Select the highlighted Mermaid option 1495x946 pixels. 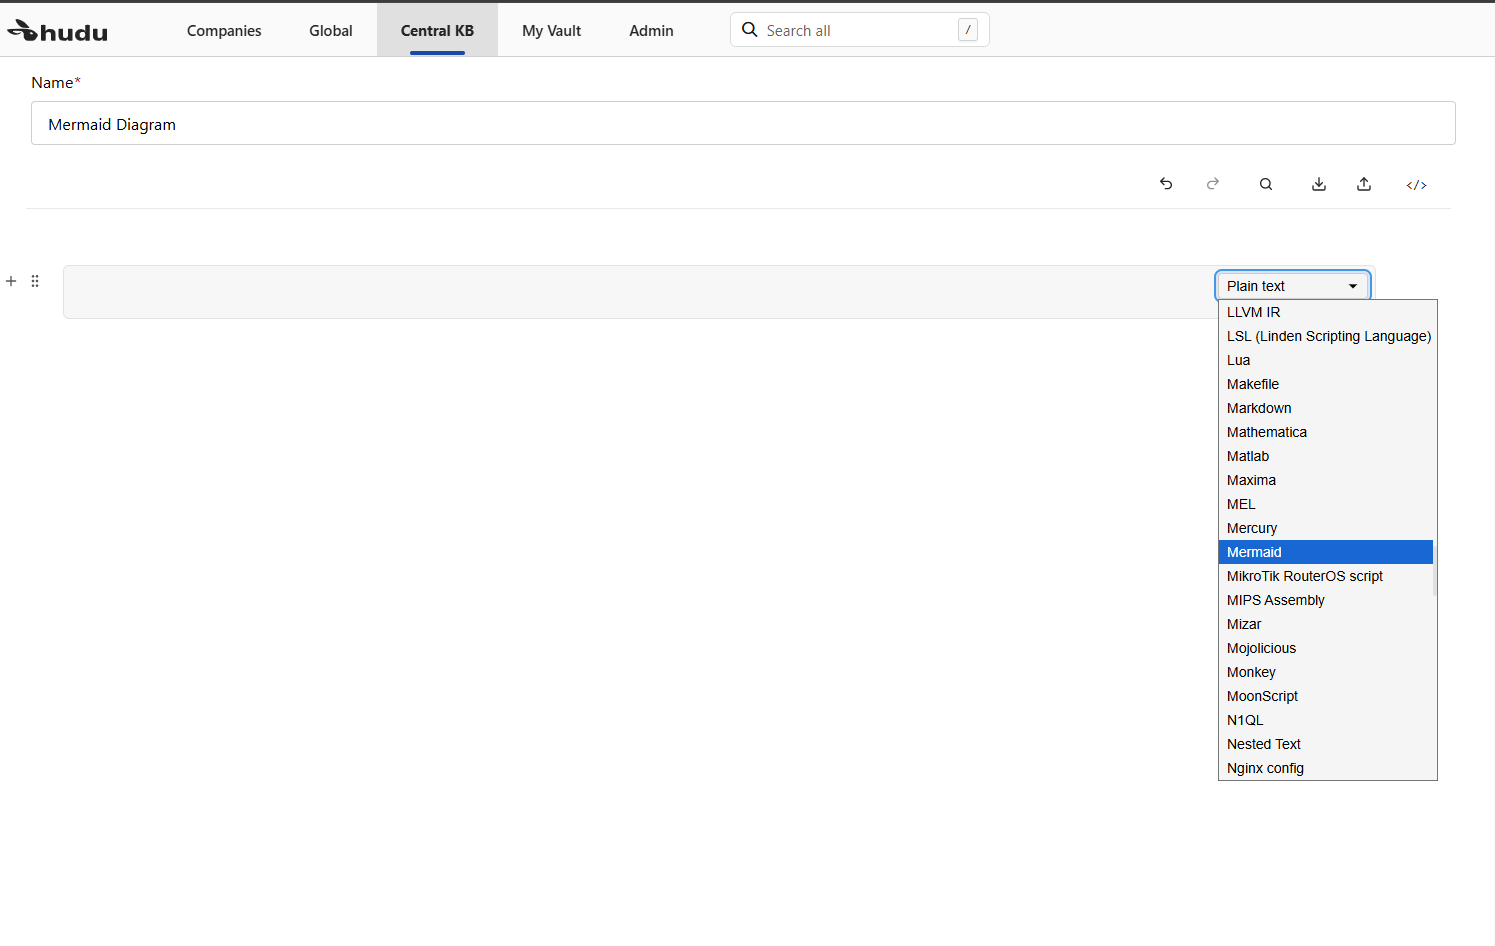click(x=1326, y=552)
